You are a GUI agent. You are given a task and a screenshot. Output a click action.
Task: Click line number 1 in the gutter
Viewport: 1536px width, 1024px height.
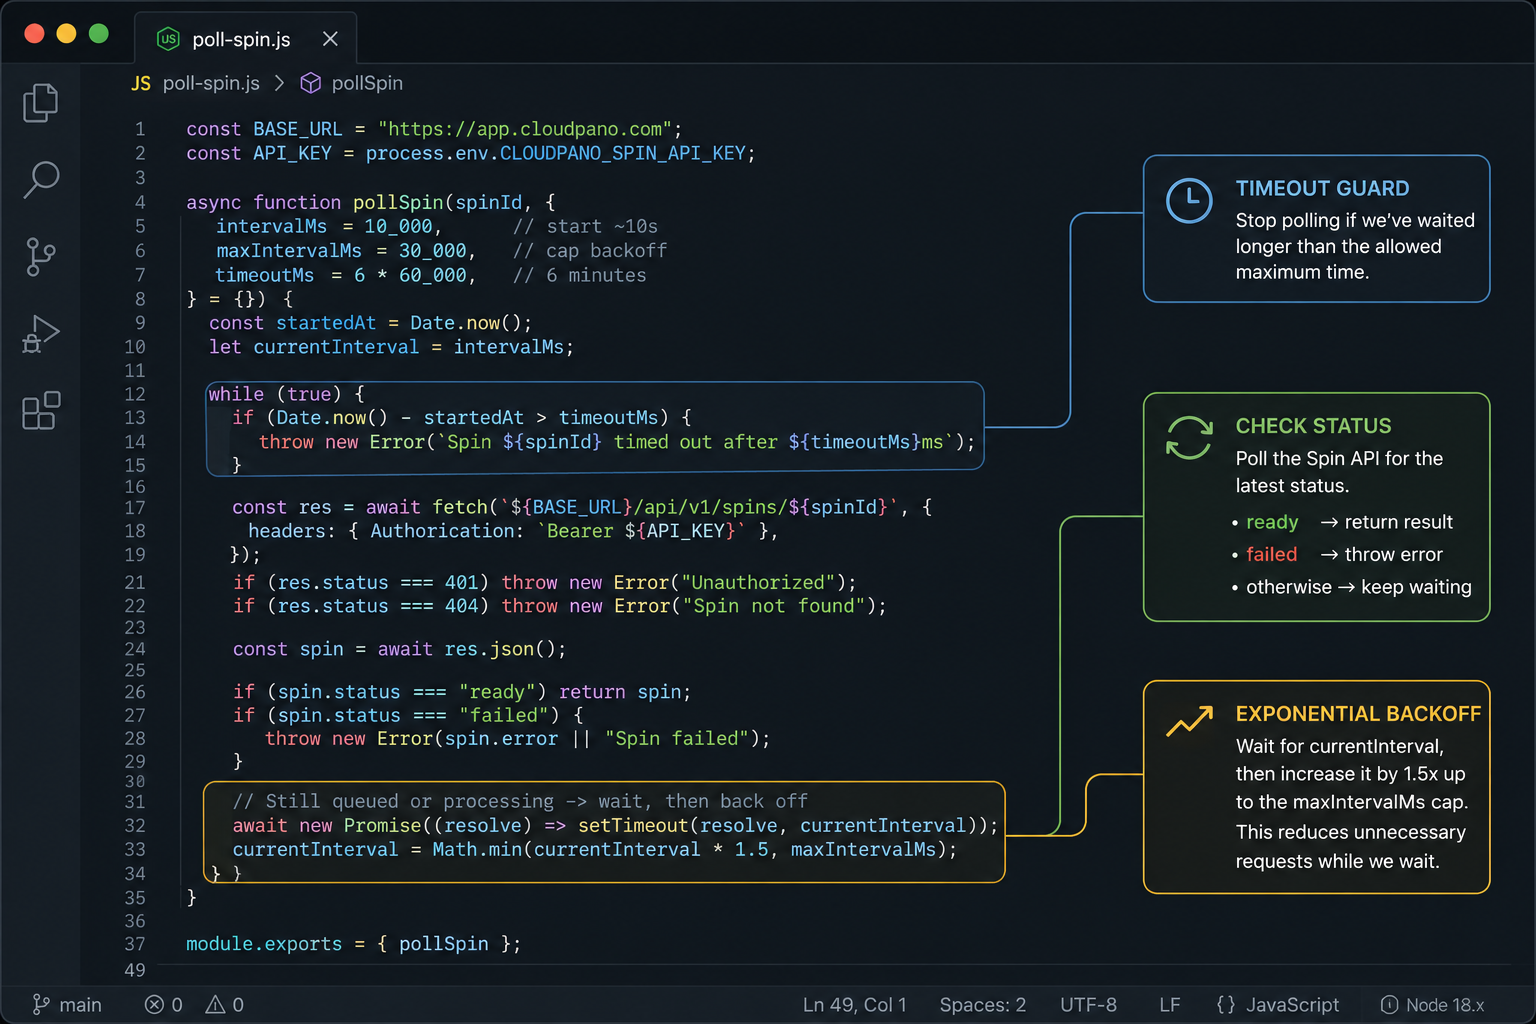(140, 129)
